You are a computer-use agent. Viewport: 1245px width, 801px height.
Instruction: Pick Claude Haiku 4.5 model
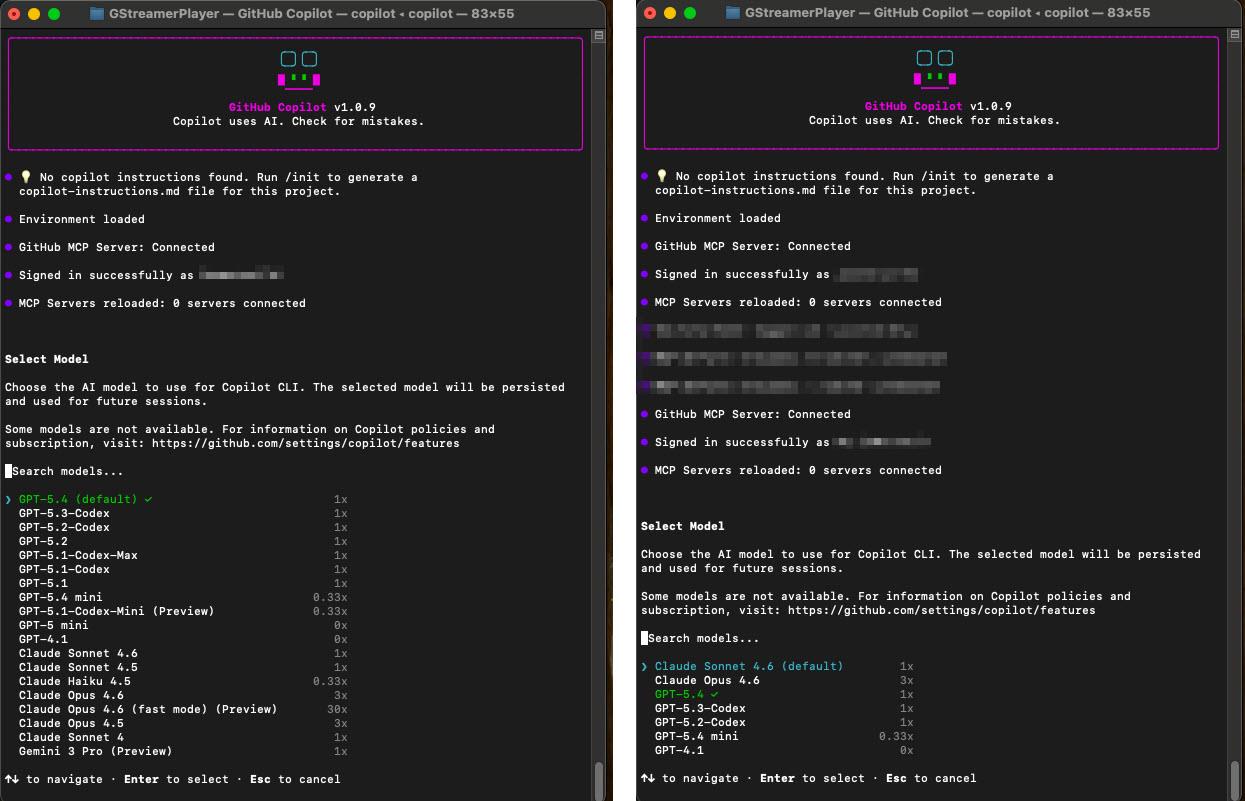click(x=74, y=681)
